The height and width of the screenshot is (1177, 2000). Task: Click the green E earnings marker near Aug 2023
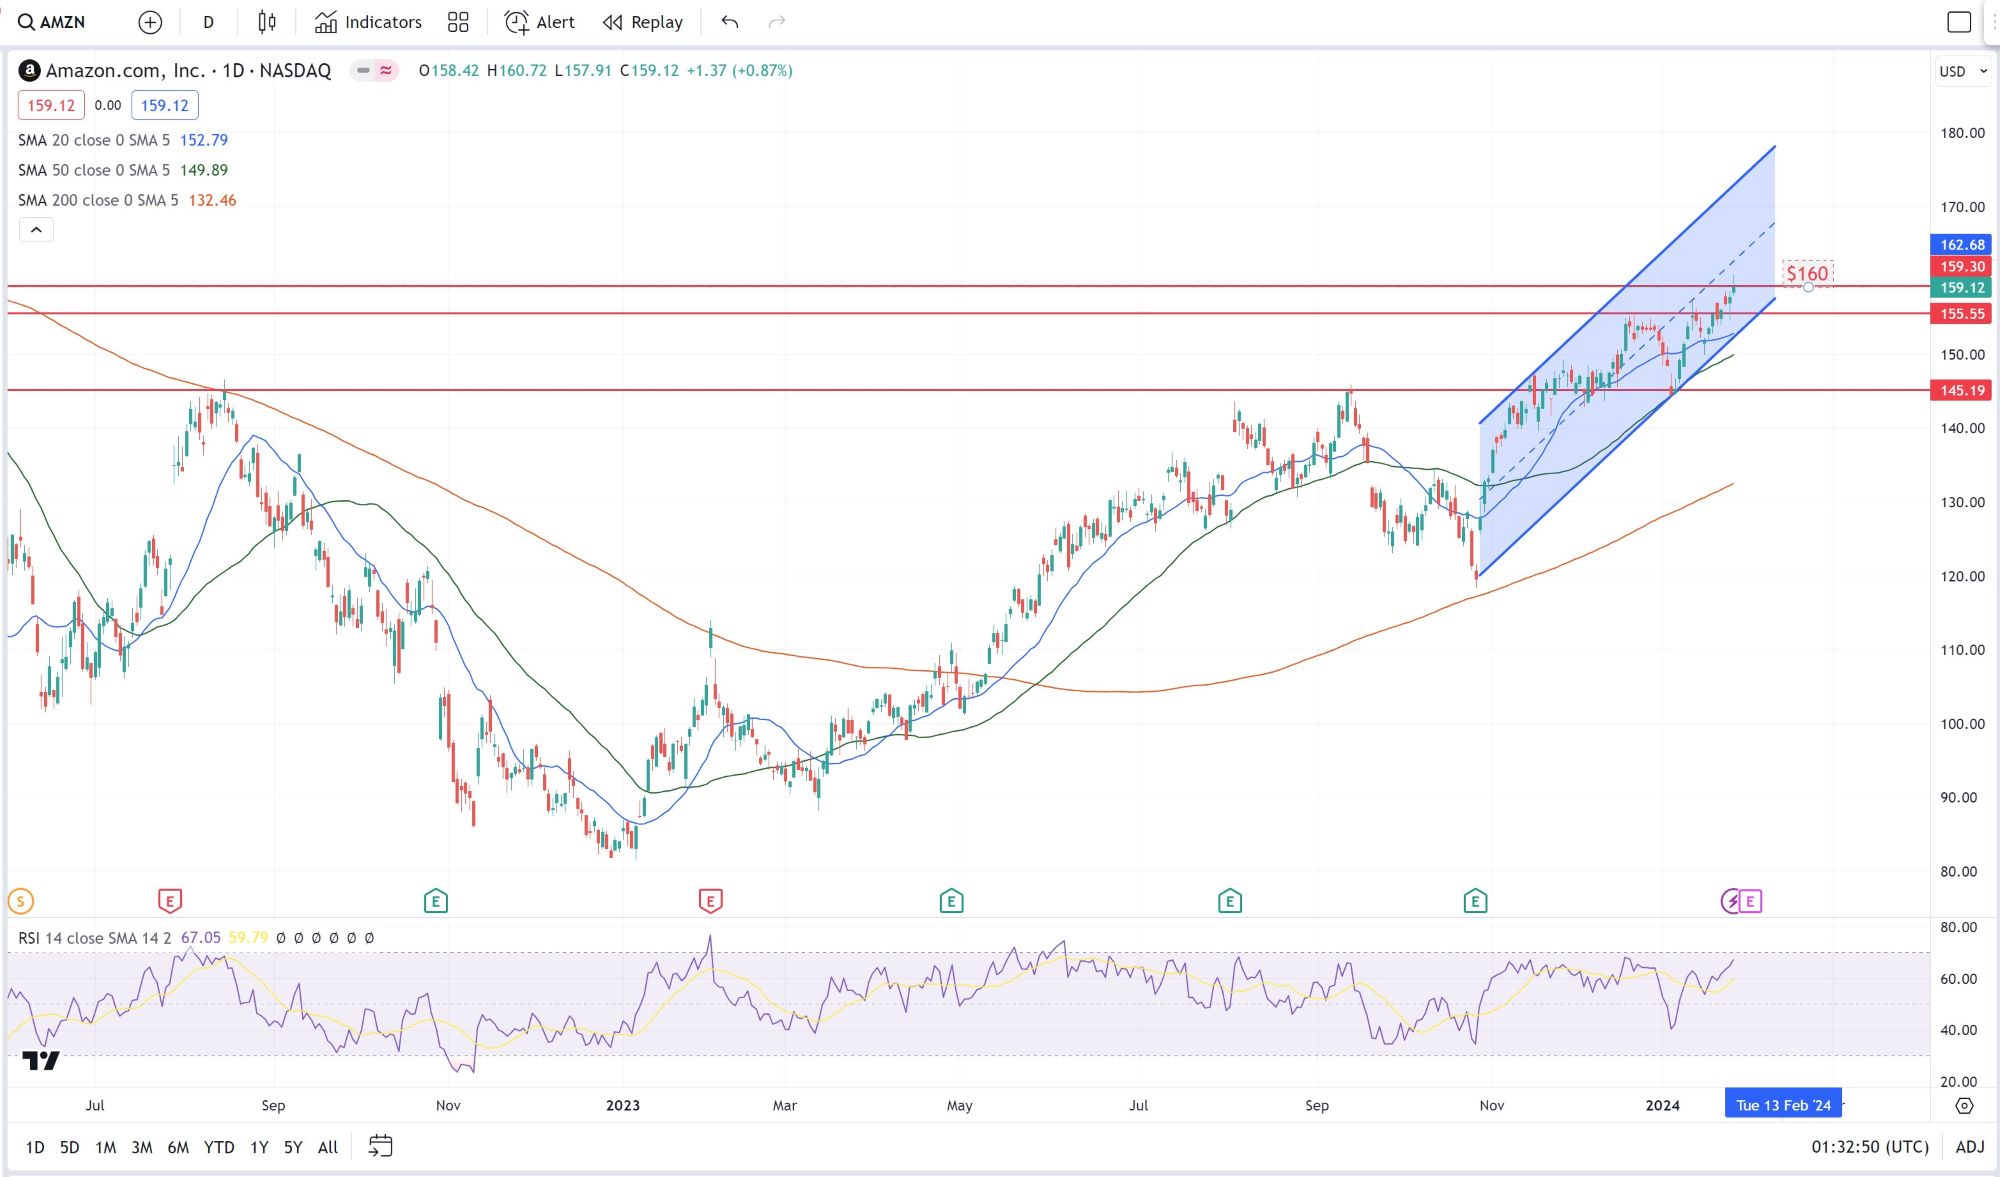click(x=1230, y=901)
